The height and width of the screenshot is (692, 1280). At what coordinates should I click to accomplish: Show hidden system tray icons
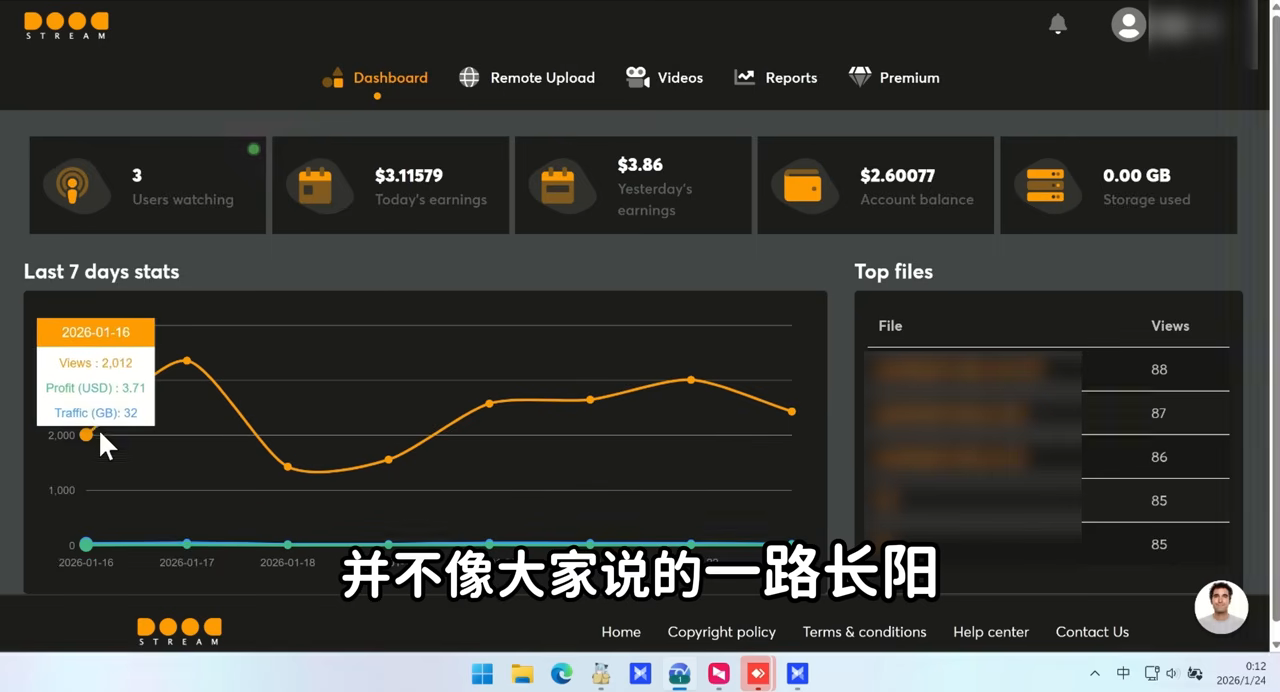tap(1095, 674)
